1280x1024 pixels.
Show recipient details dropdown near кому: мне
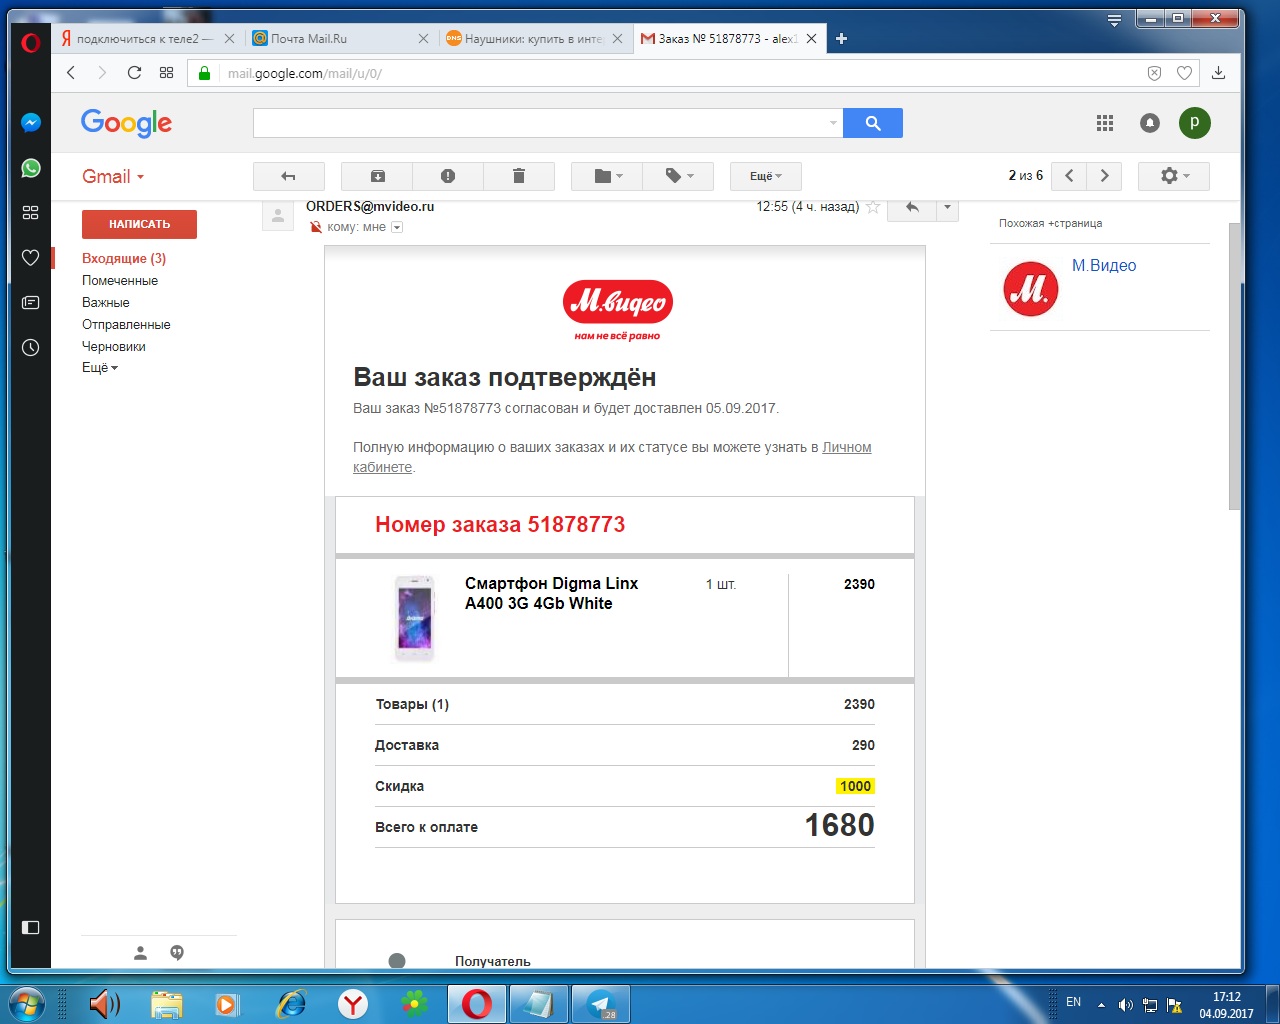(x=397, y=227)
